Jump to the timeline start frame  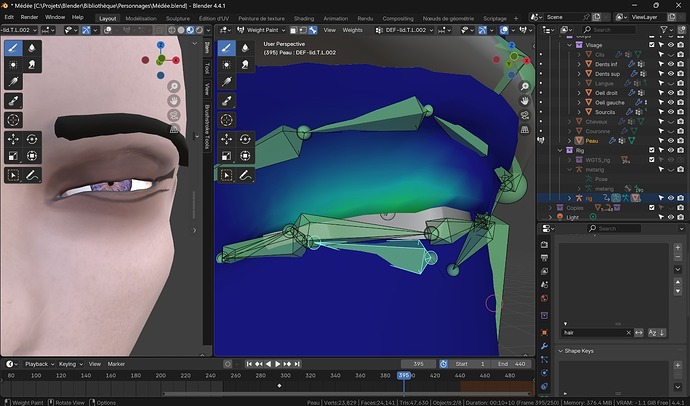click(x=249, y=364)
